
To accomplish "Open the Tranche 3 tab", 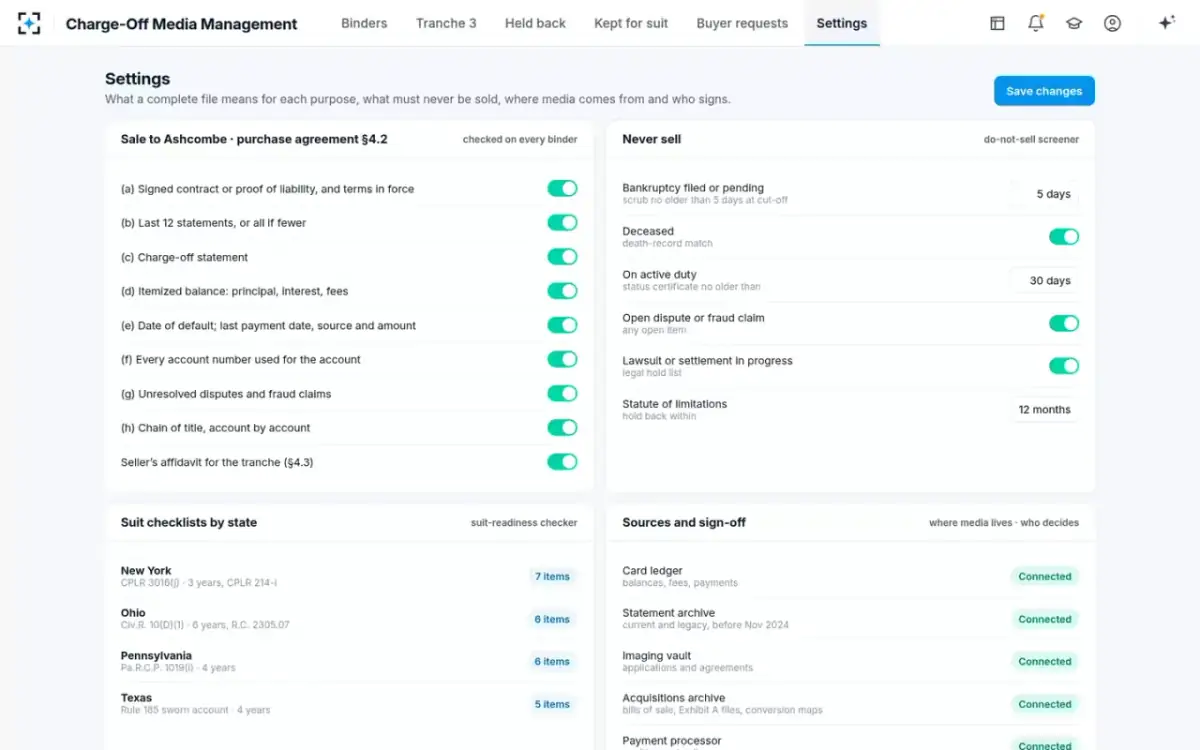I will pyautogui.click(x=446, y=23).
